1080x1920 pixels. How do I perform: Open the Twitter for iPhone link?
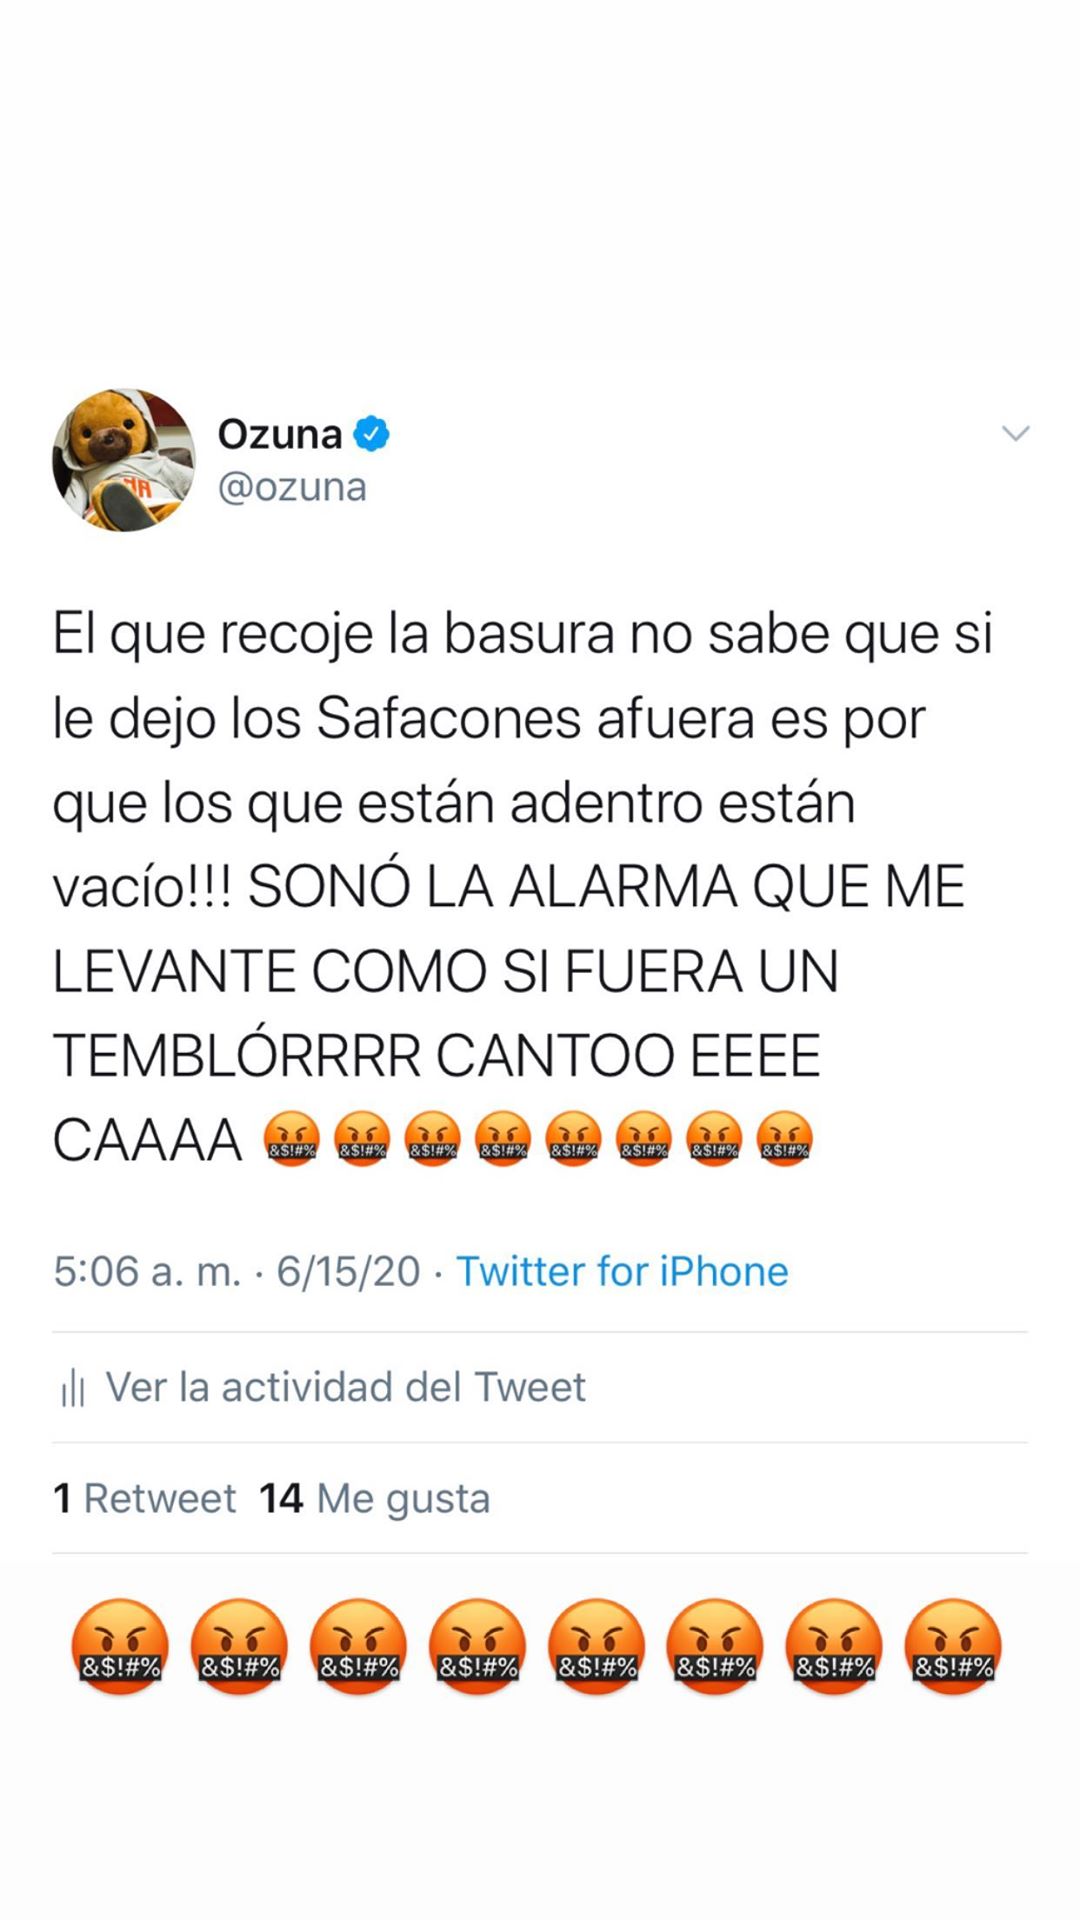(622, 1272)
